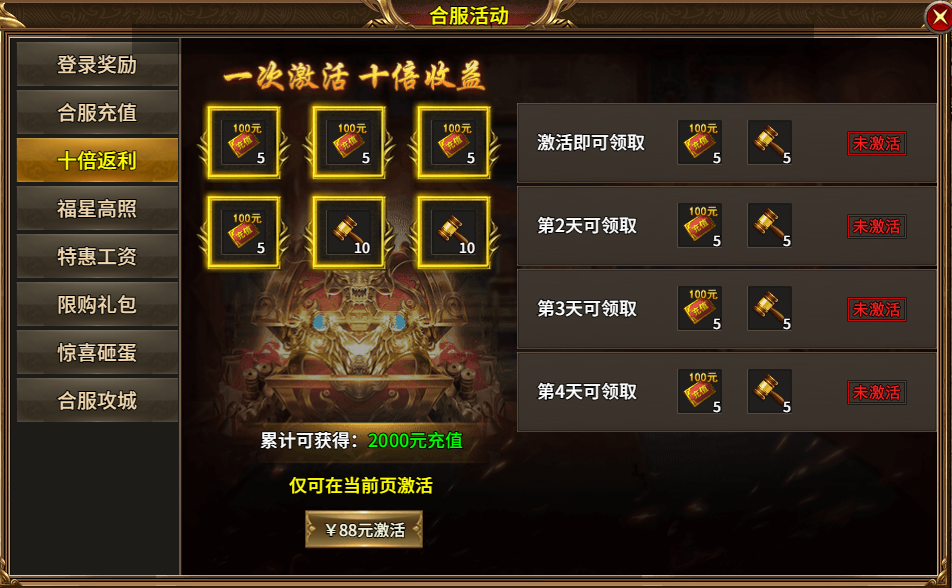Image resolution: width=952 pixels, height=588 pixels.
Task: Click 未激活 button in 激活即可领取 row
Action: (877, 143)
